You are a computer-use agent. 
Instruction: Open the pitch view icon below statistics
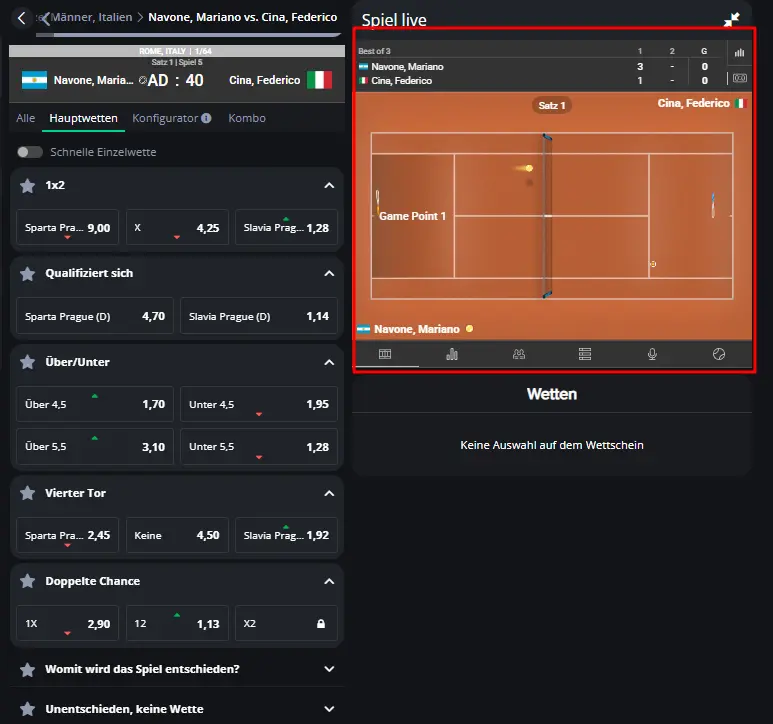click(739, 78)
